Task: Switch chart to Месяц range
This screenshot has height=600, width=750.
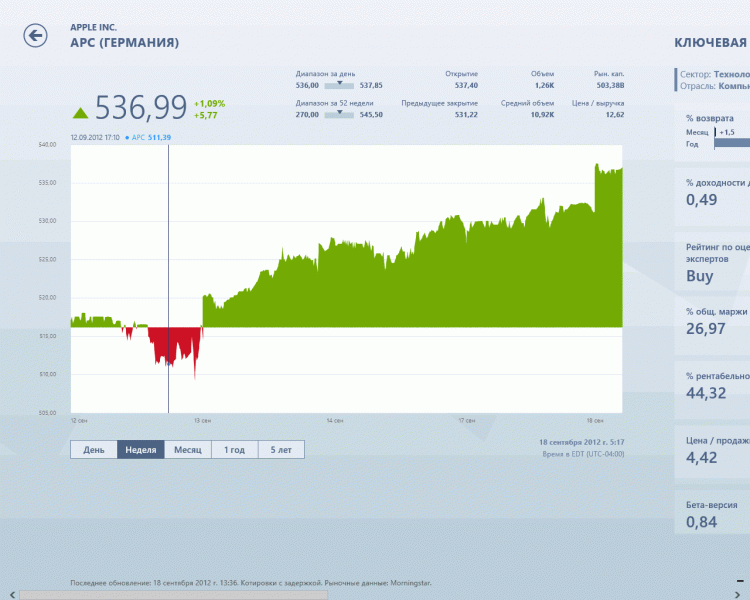Action: pyautogui.click(x=187, y=450)
